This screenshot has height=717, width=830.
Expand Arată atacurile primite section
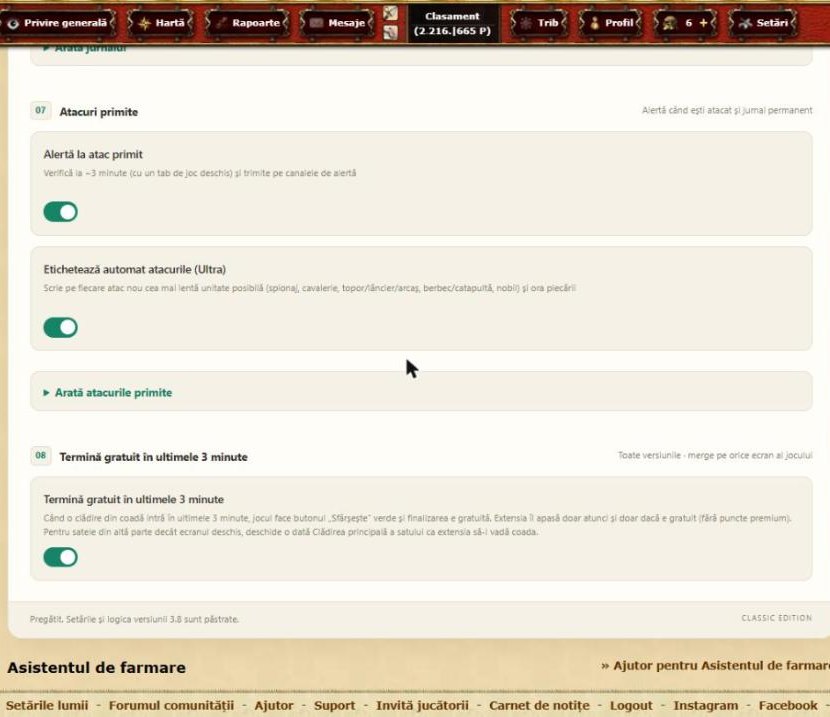click(107, 393)
